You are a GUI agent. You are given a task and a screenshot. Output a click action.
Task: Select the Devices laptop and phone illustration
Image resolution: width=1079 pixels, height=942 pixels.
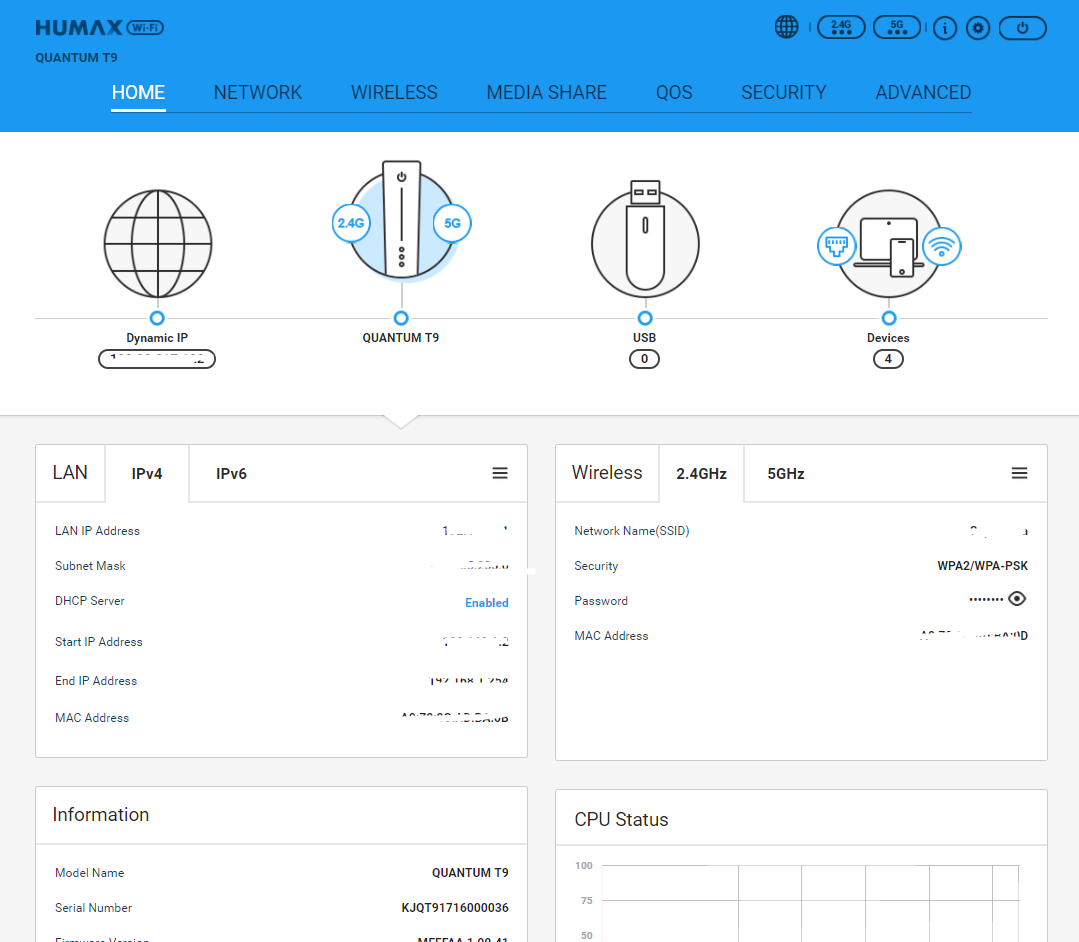(888, 246)
